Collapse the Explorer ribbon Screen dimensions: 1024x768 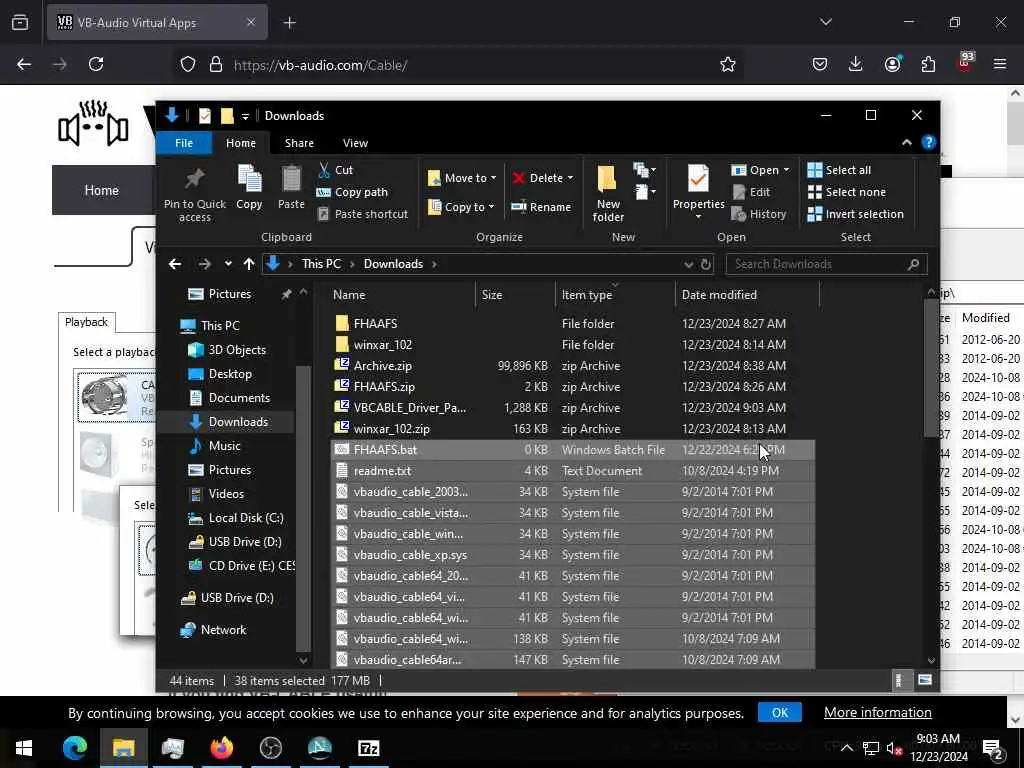906,143
